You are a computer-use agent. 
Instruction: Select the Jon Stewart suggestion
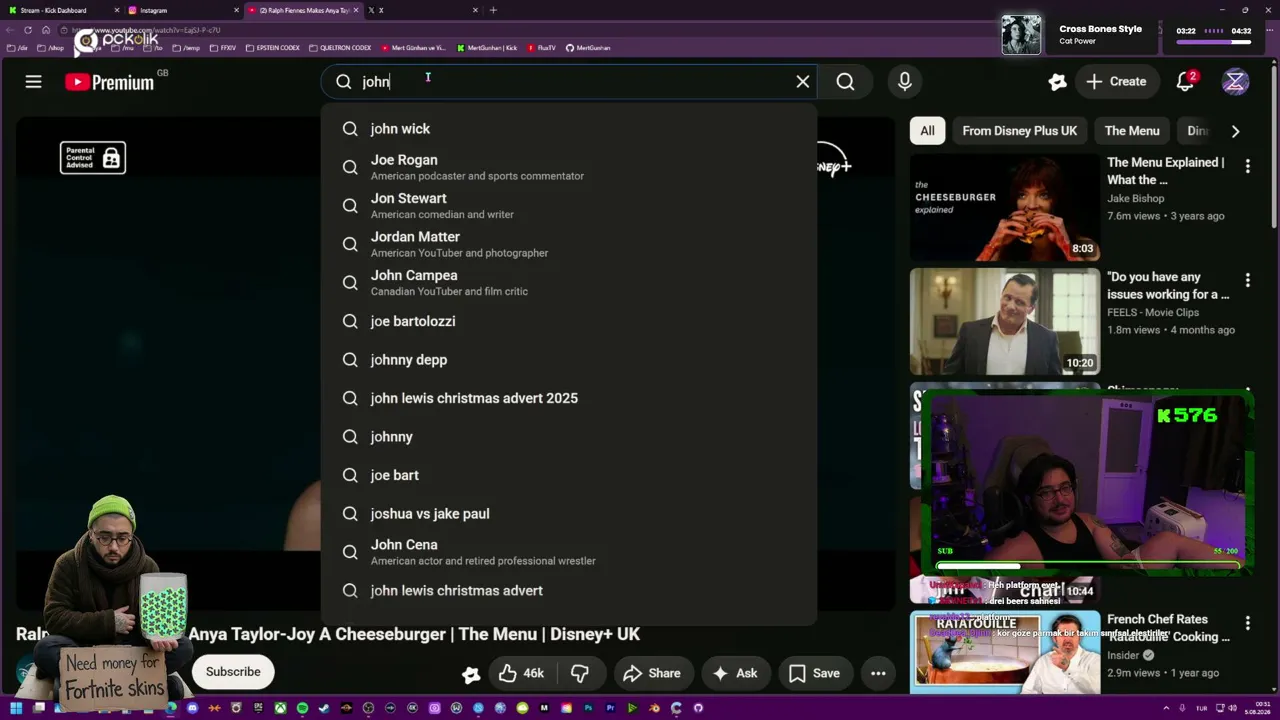(x=568, y=205)
